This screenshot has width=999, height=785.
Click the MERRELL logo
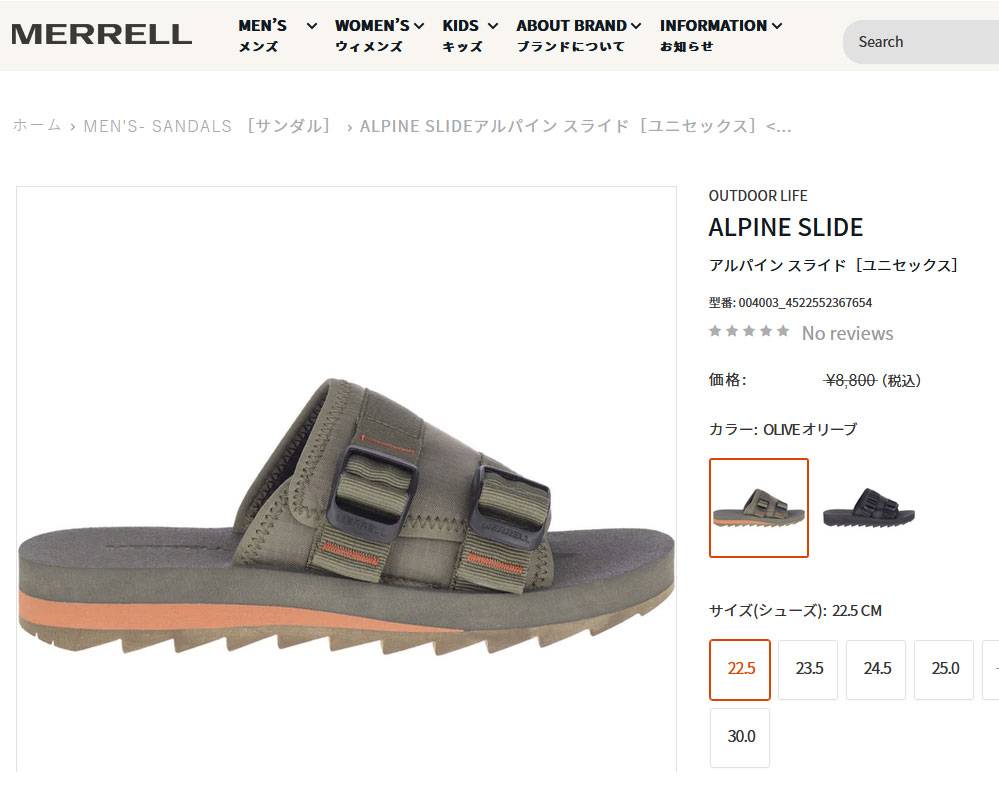click(x=101, y=34)
